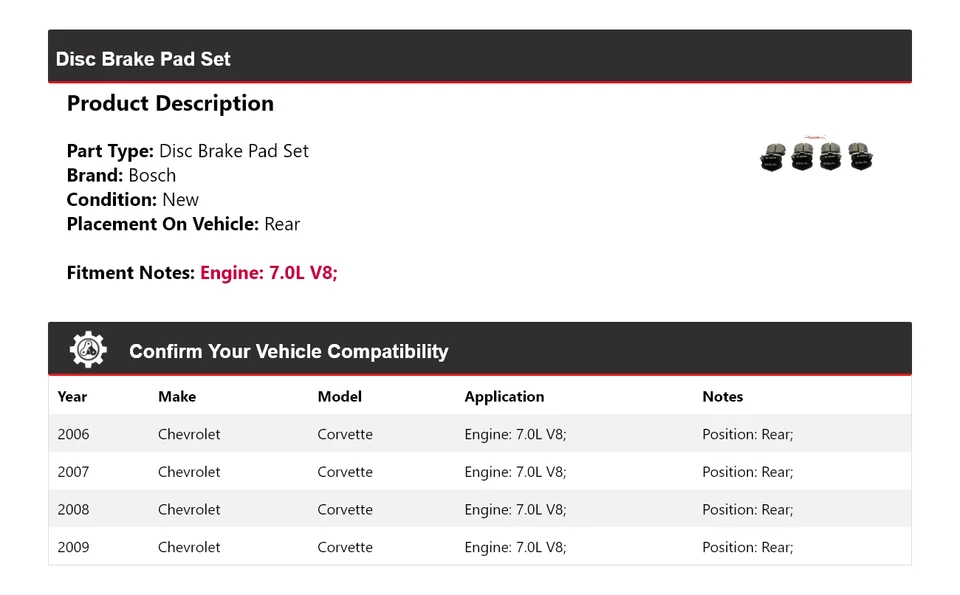The height and width of the screenshot is (595, 960).
Task: Open the brake pad product thumbnail
Action: (817, 155)
